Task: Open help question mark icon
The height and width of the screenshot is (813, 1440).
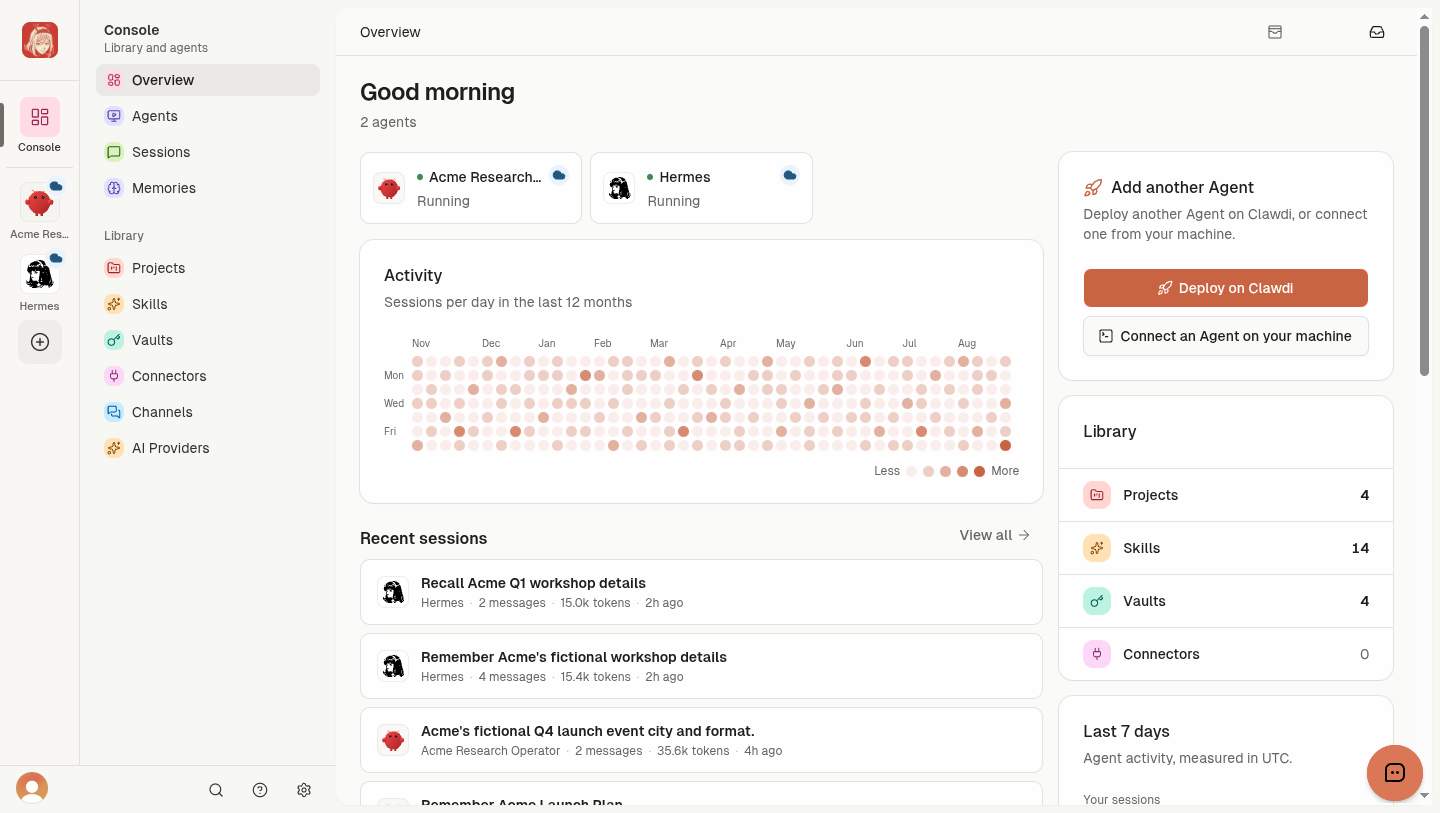Action: coord(260,790)
